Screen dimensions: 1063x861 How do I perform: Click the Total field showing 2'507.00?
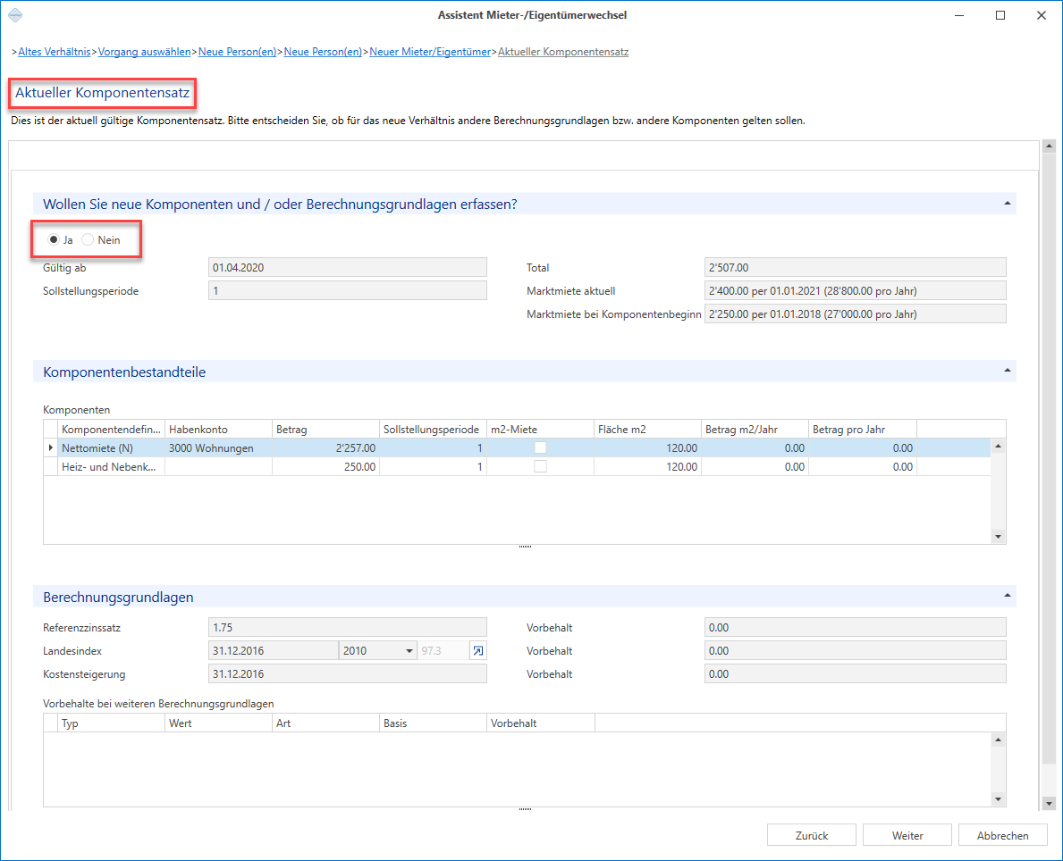856,268
